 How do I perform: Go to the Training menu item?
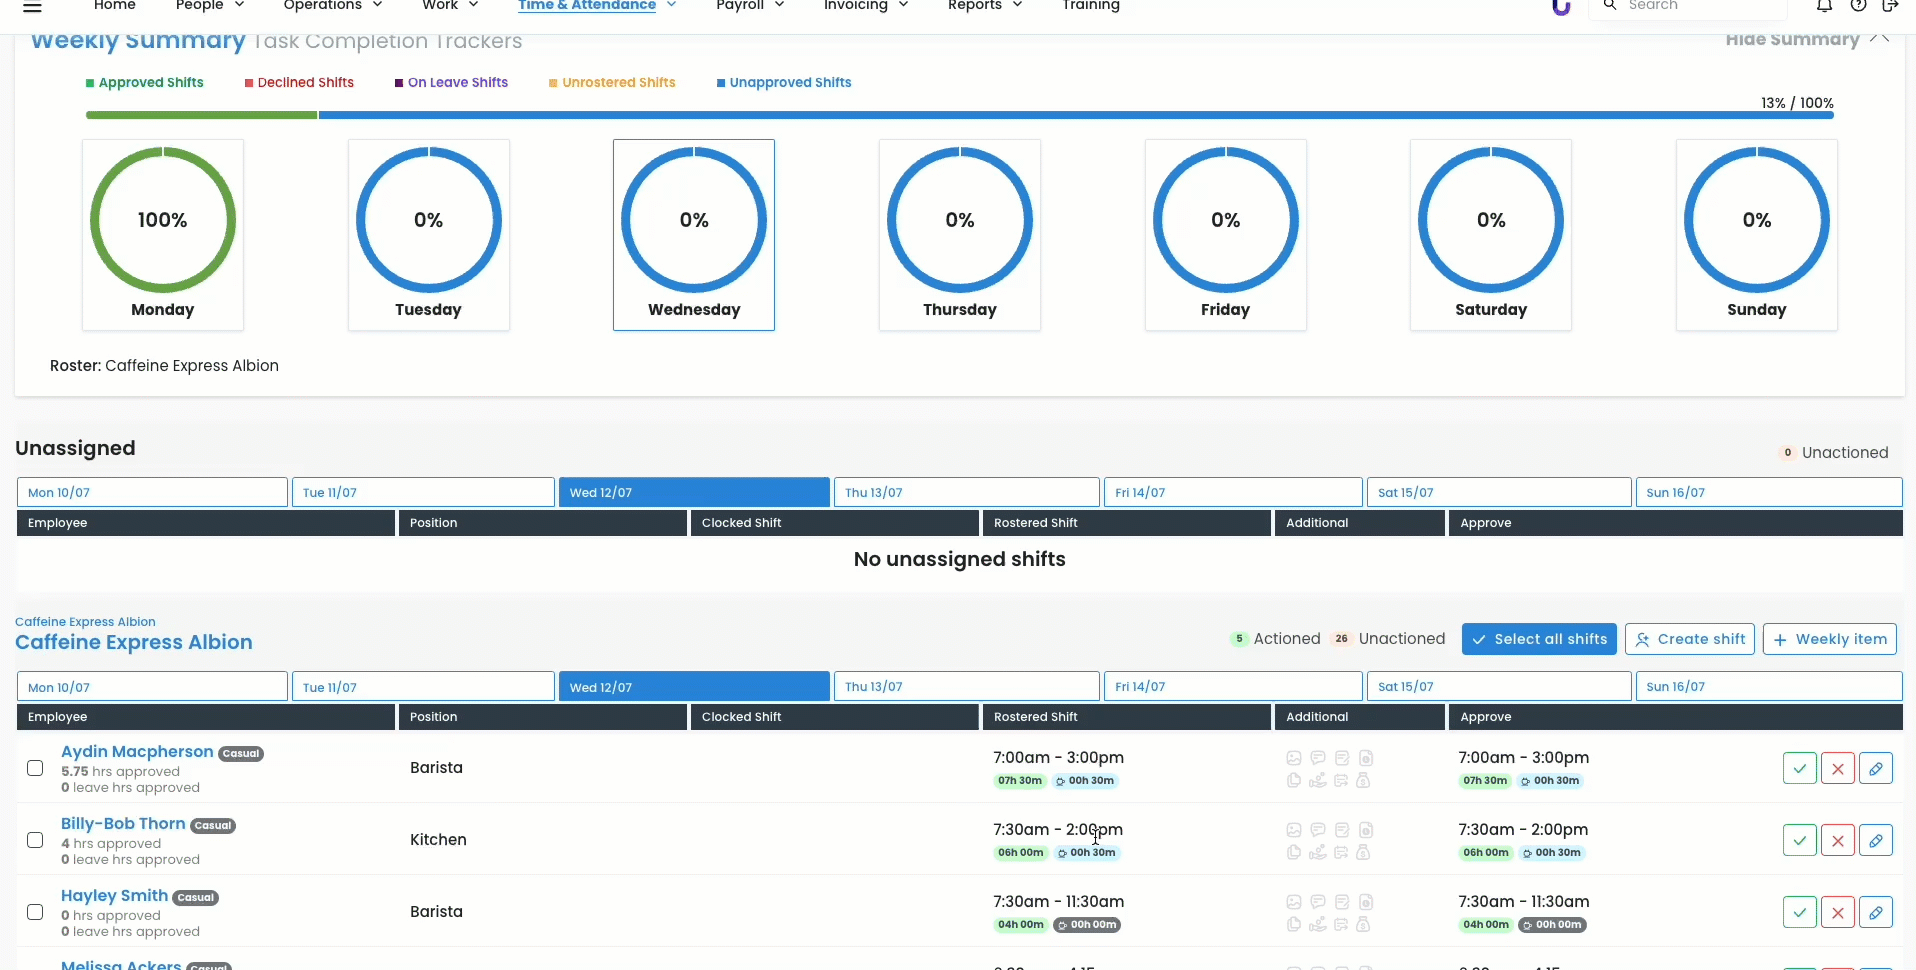1090,6
